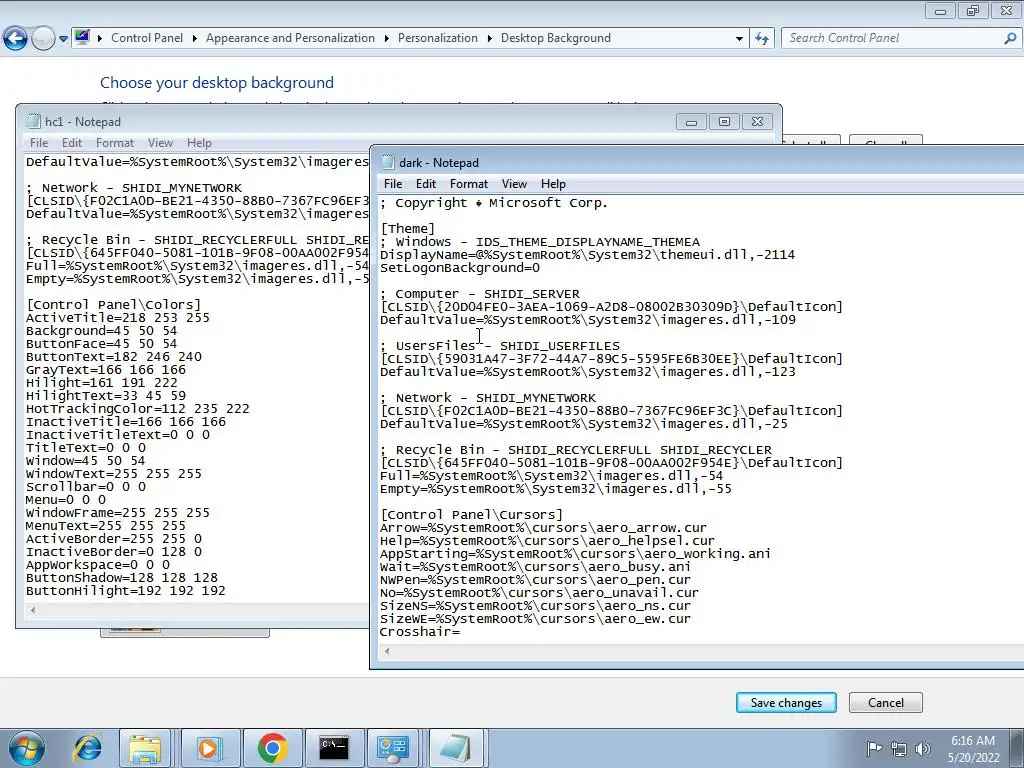Click the Crosshair= line in dark Notepad
The width and height of the screenshot is (1024, 768).
click(x=420, y=632)
